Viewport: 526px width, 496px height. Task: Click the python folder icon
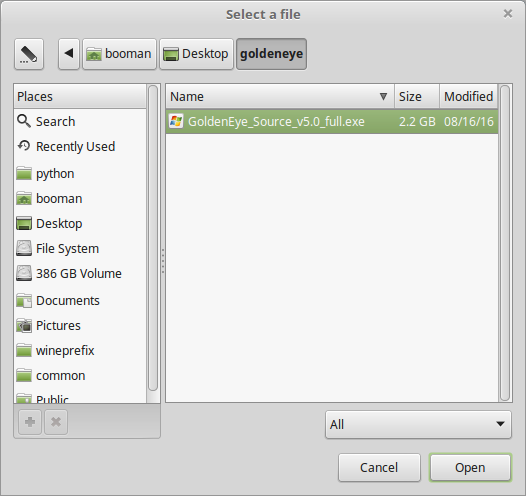click(24, 173)
